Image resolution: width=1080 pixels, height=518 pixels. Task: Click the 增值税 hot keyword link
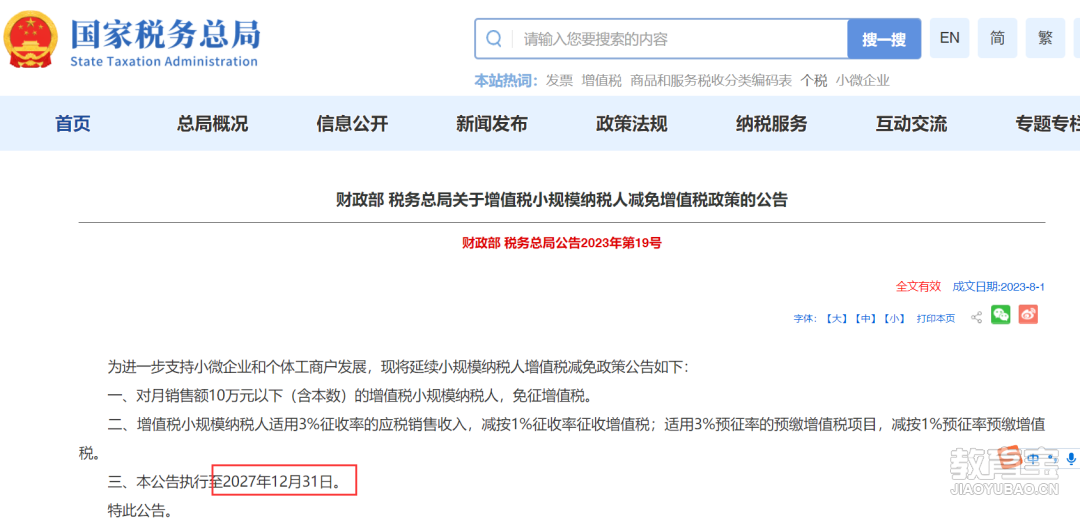click(x=601, y=81)
